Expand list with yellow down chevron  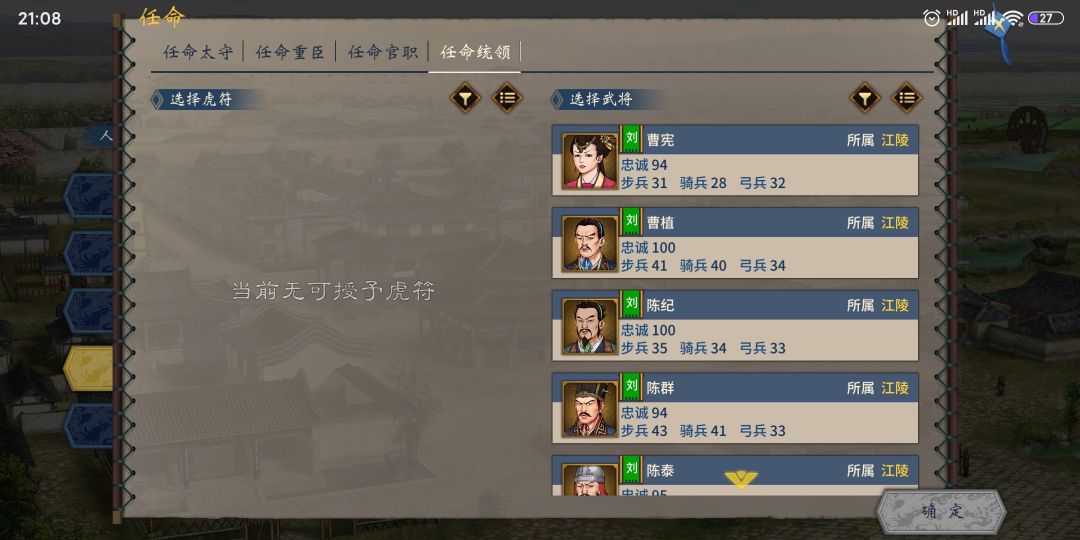741,479
